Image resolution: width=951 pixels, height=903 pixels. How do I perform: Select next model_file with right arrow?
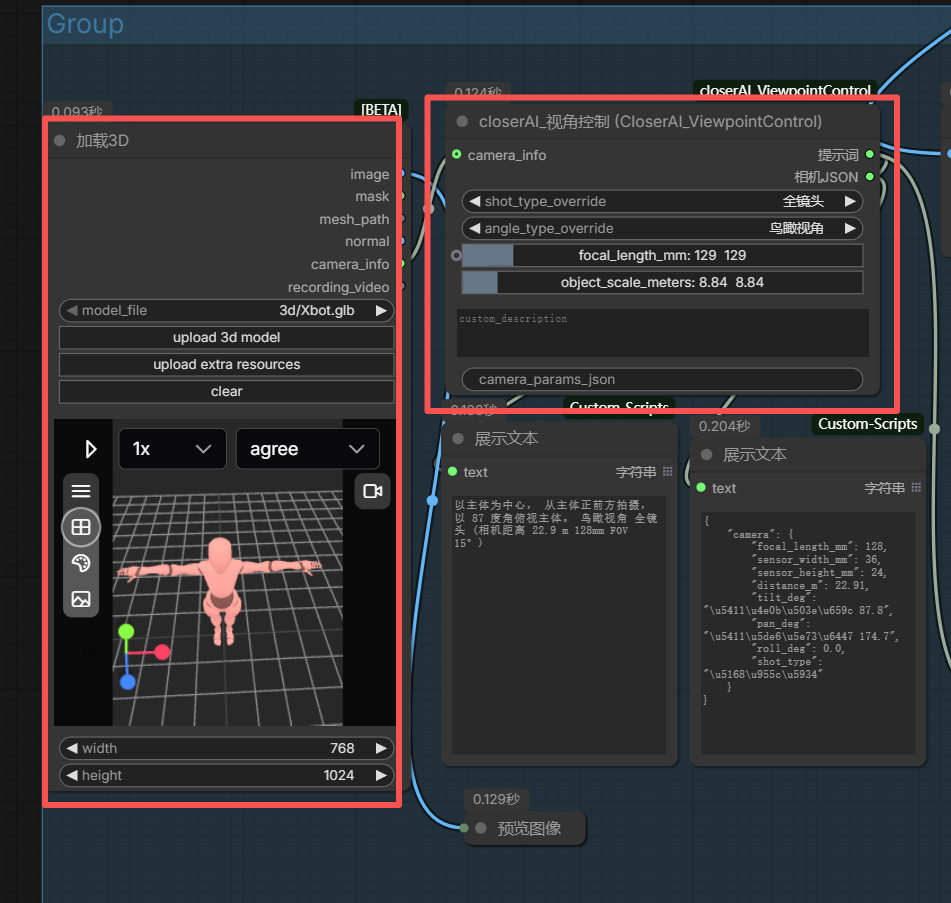(x=381, y=311)
